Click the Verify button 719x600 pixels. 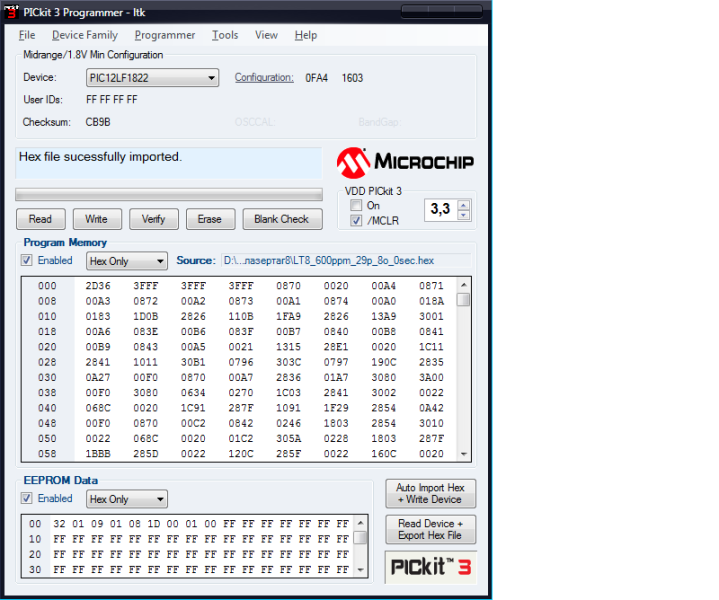(154, 219)
